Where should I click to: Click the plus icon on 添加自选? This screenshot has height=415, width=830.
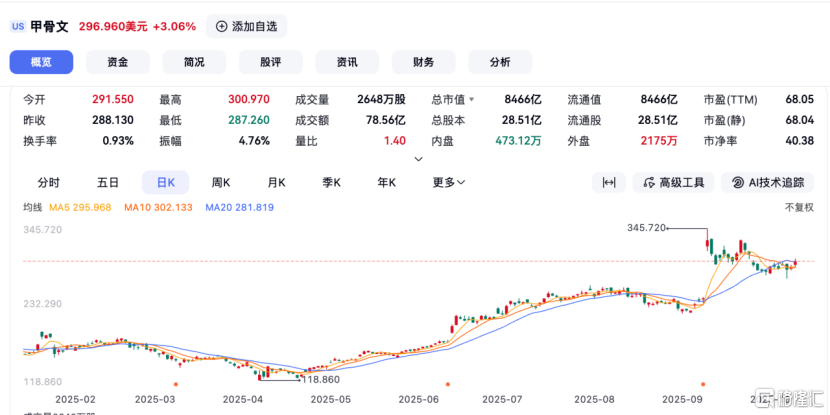coord(221,27)
